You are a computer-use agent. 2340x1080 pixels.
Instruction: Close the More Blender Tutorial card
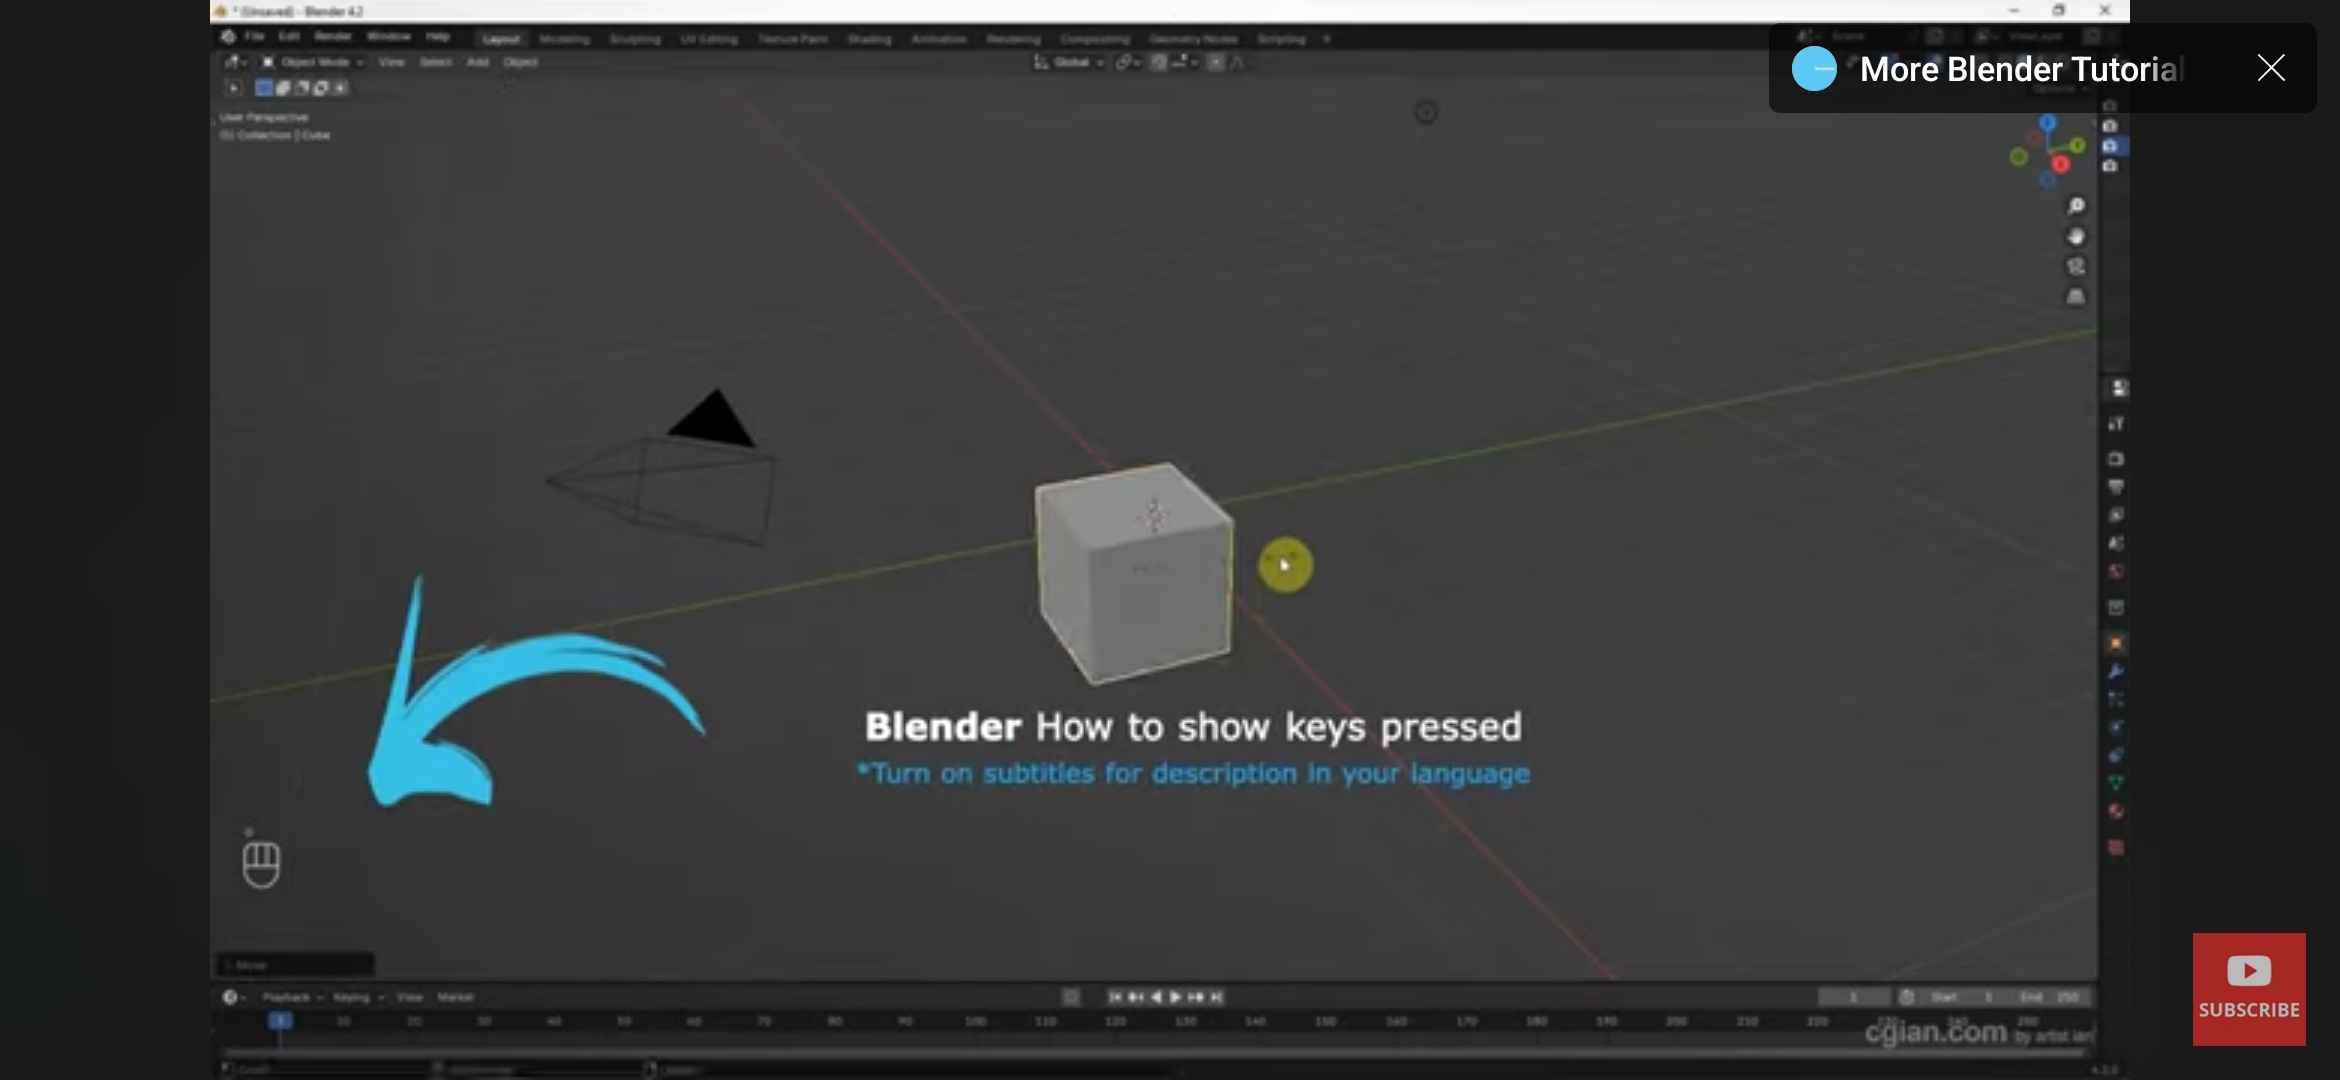[x=2271, y=68]
